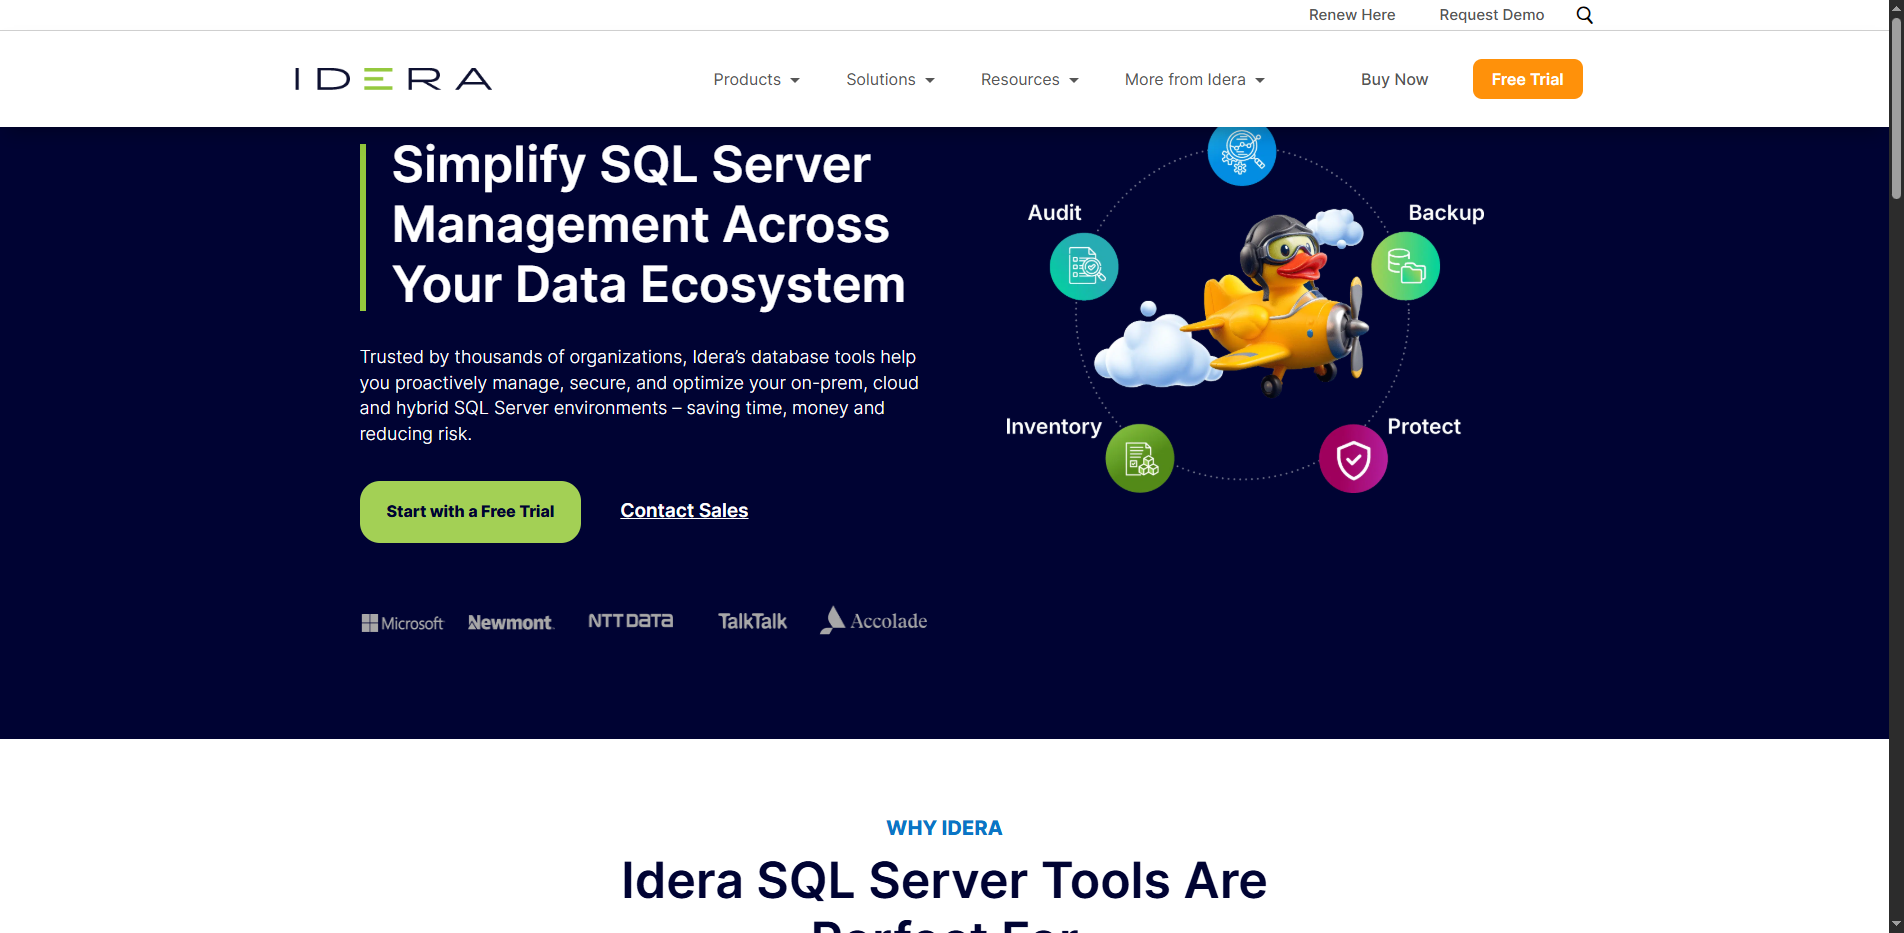Select the Protect shield icon
The image size is (1904, 933).
pyautogui.click(x=1353, y=459)
